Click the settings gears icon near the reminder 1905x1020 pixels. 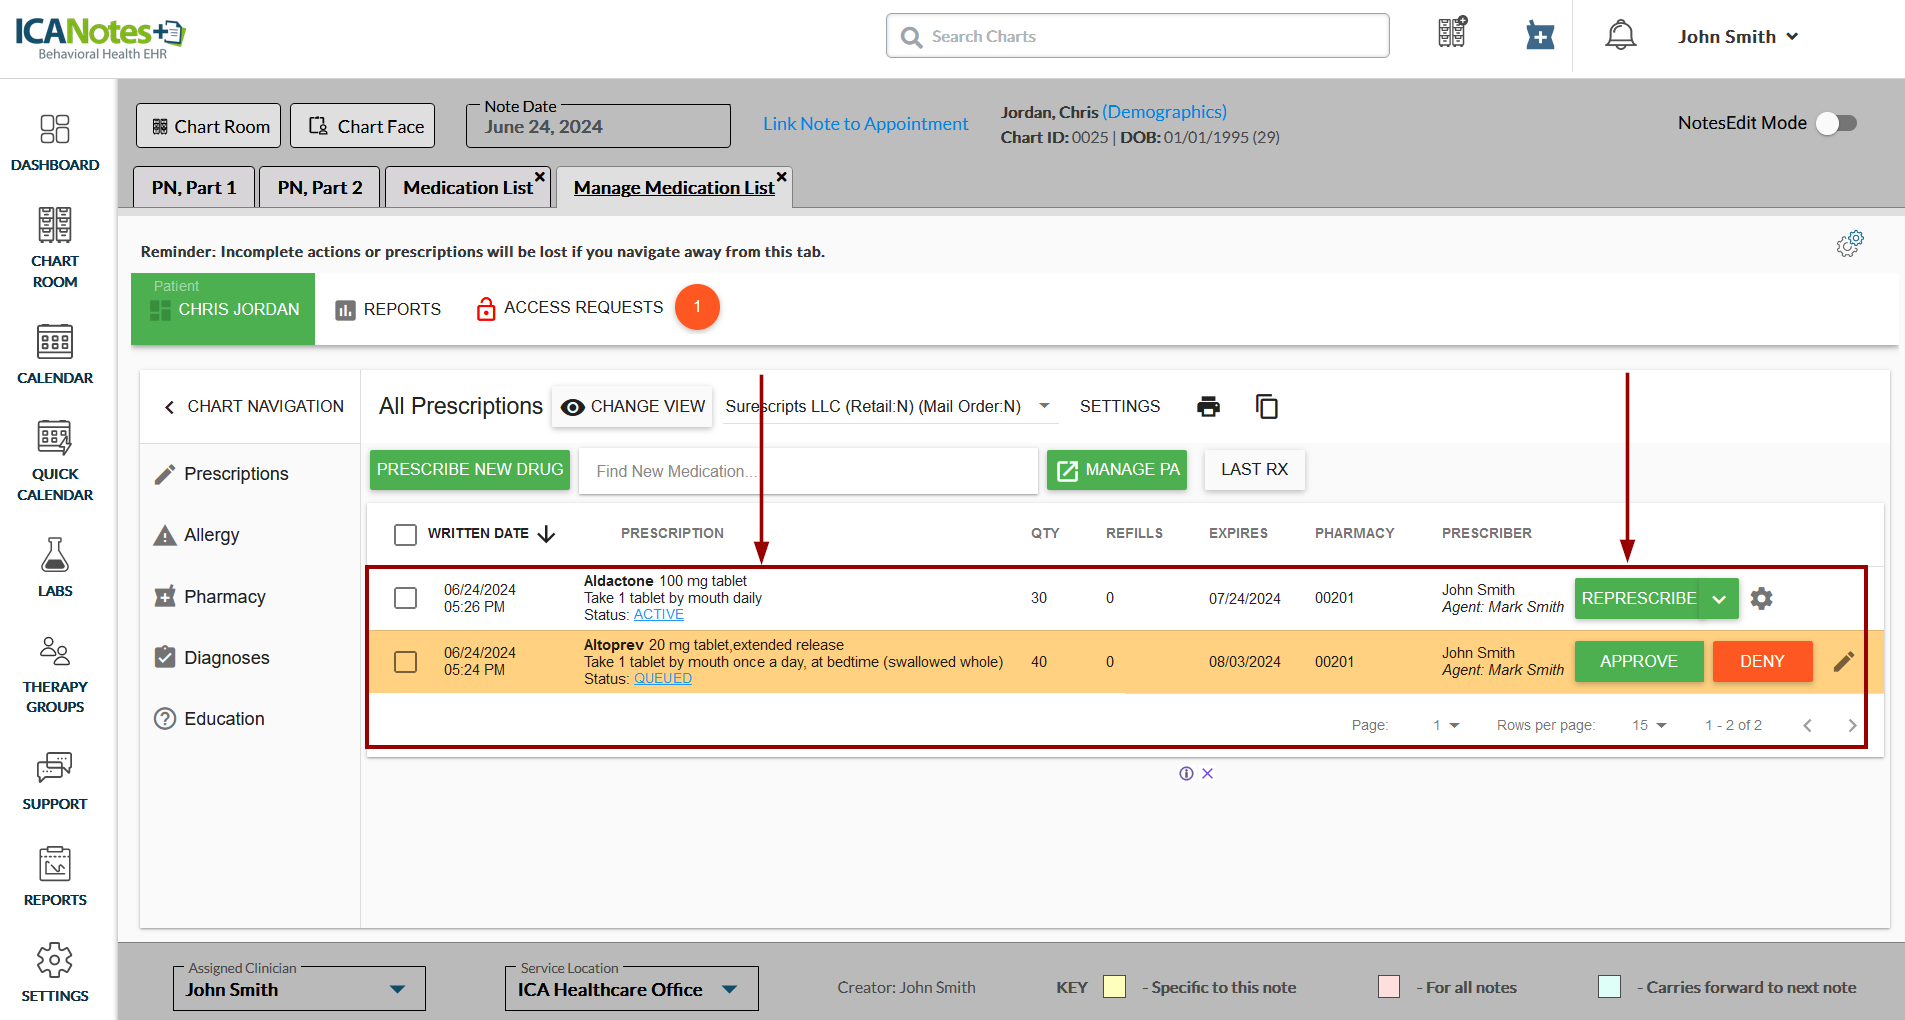pos(1849,243)
